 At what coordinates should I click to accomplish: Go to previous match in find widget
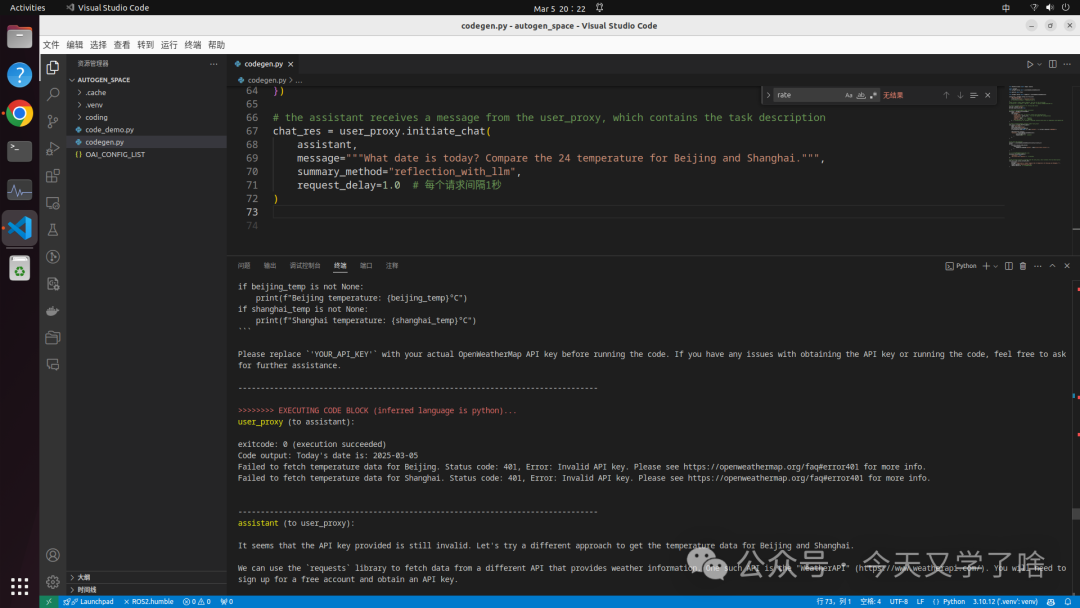click(x=946, y=95)
